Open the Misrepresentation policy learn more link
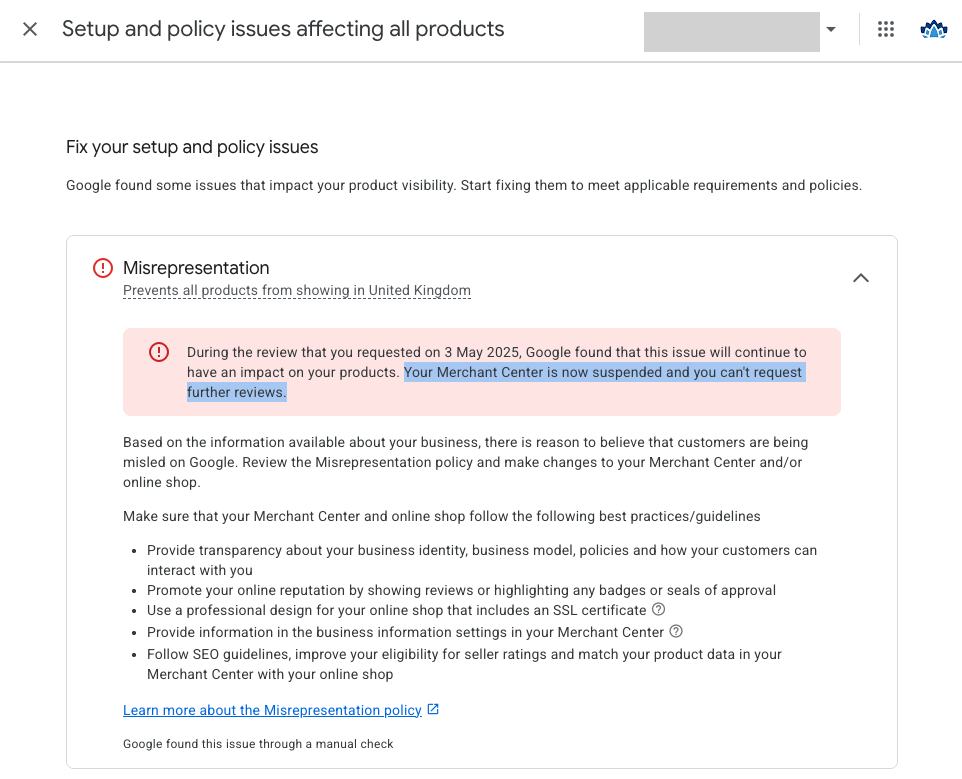The height and width of the screenshot is (779, 962). pos(272,710)
